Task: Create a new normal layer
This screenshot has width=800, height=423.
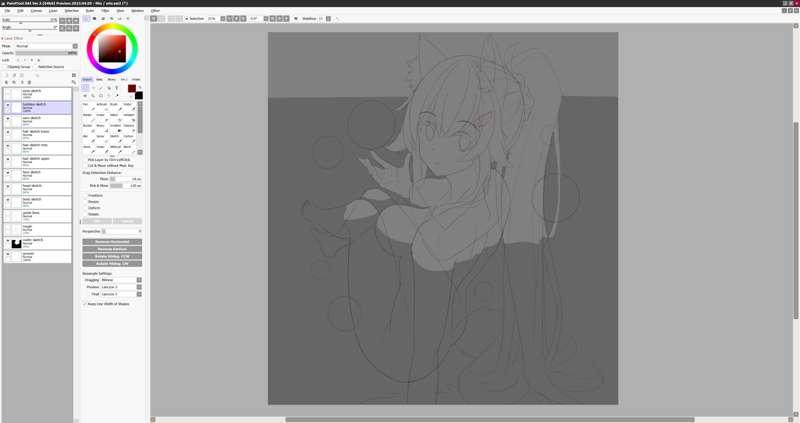Action: [7, 75]
